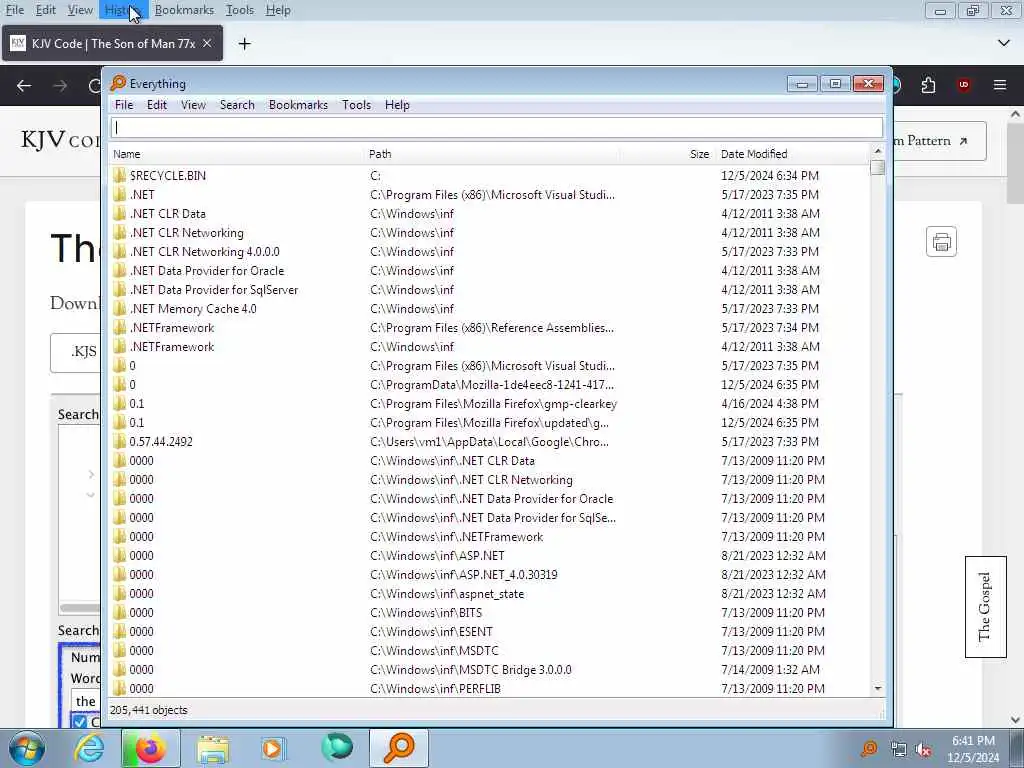This screenshot has height=768, width=1024.
Task: Open Firefox File menu
Action: tap(14, 10)
